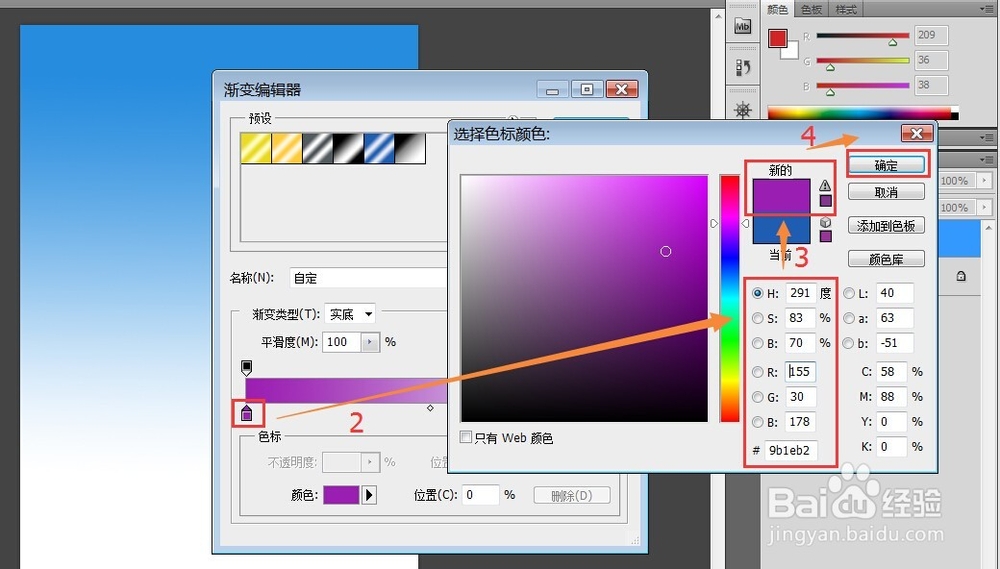The width and height of the screenshot is (1000, 569).
Task: Choose the last black-to-white gradient preset
Action: (x=410, y=148)
